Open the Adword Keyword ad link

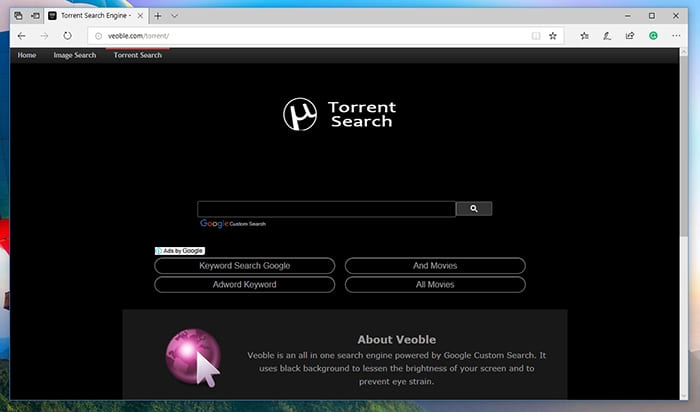pyautogui.click(x=245, y=284)
